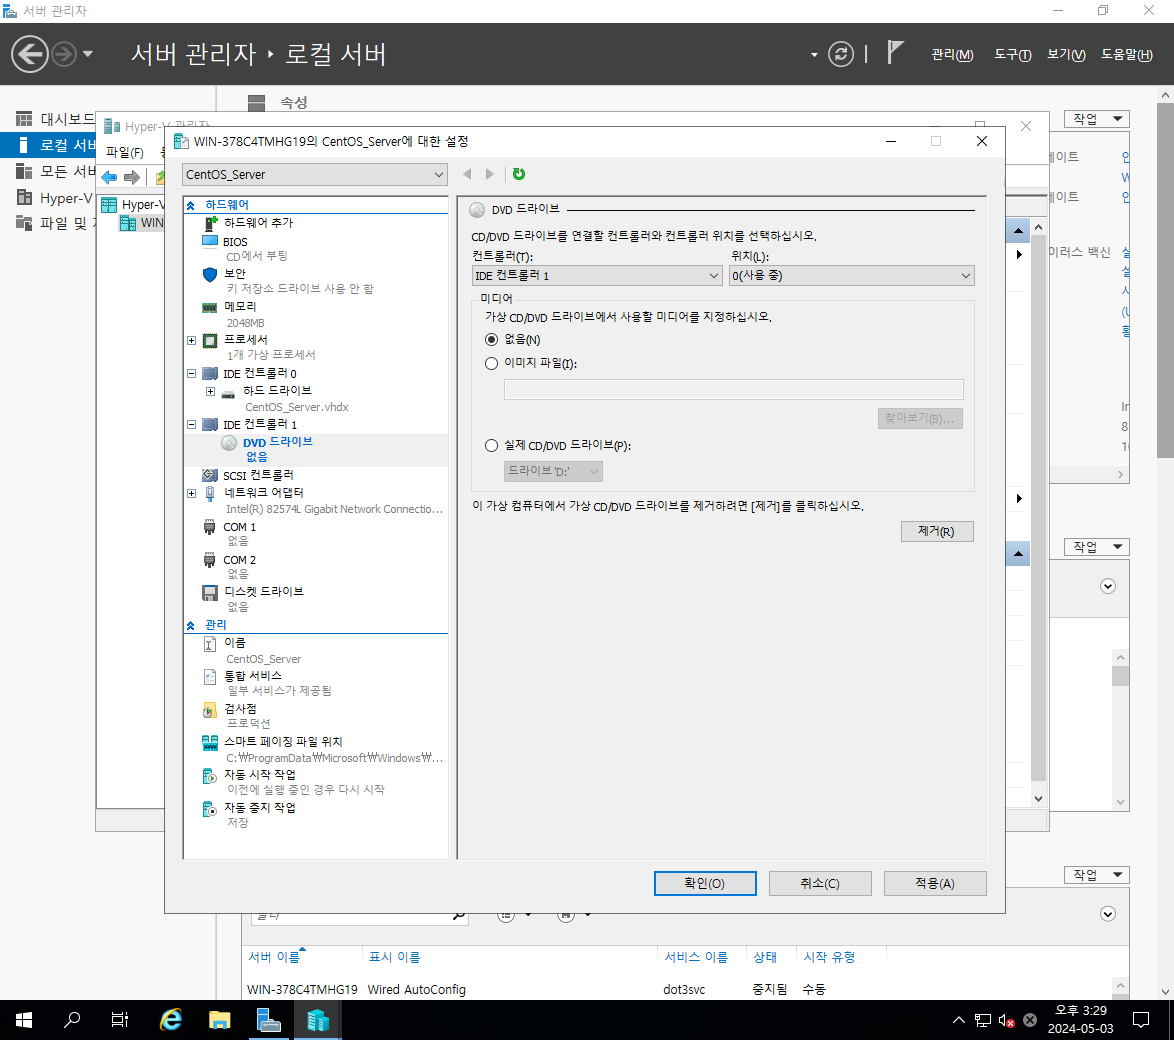Open Hyper-V in Server Manager sidebar
Screen dimensions: 1174x1040
[56, 198]
